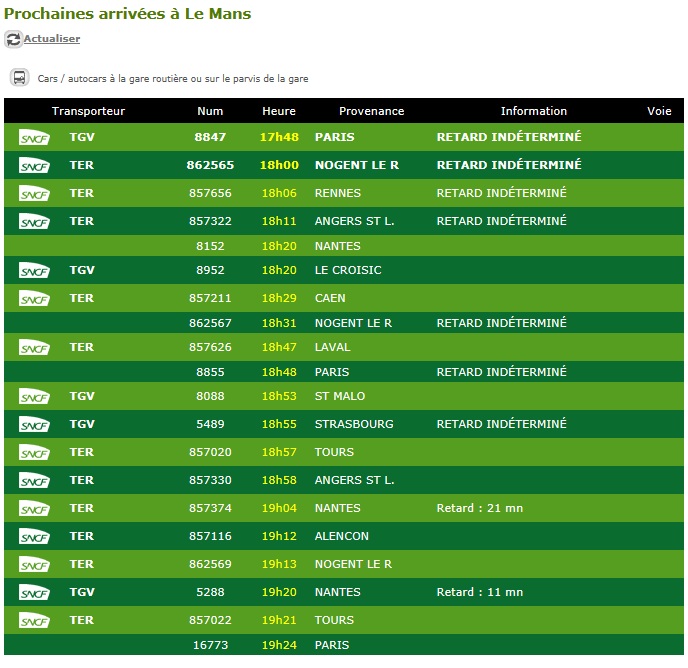The height and width of the screenshot is (668, 688).
Task: Click SNCF logo on TER 857116 row
Action: pyautogui.click(x=34, y=537)
